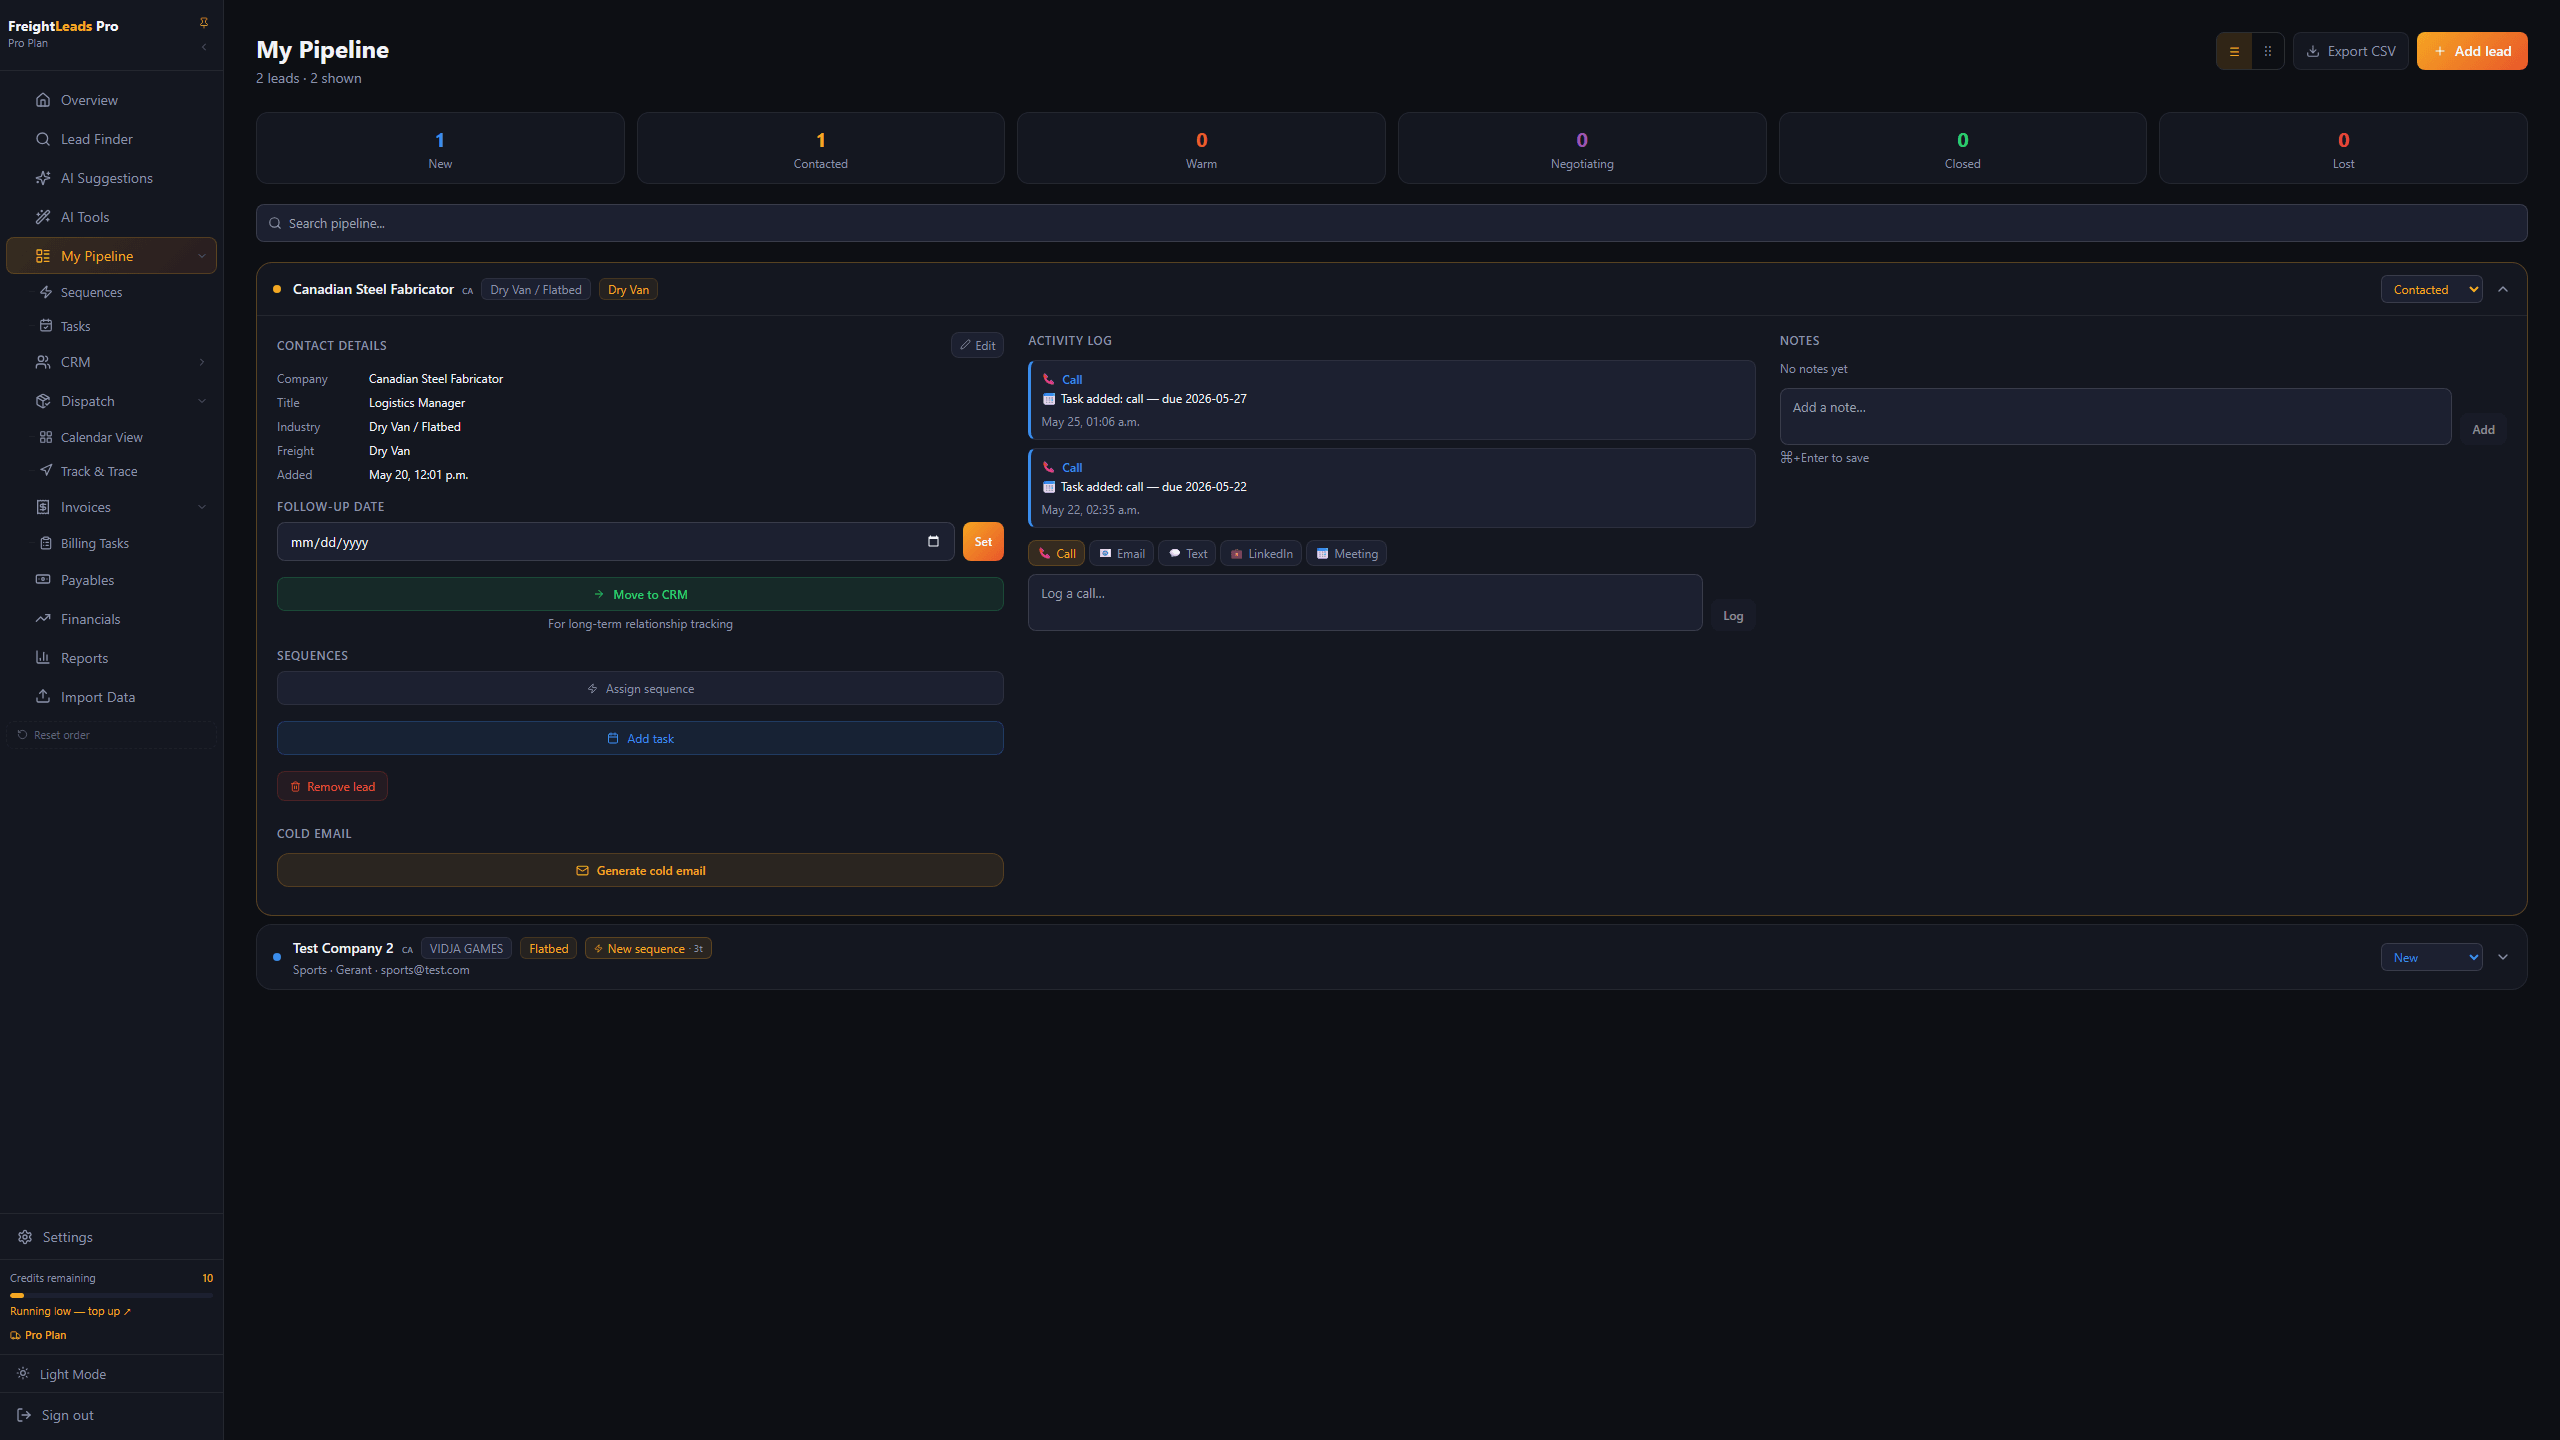Expand the Test Company 2 card

(2503, 957)
